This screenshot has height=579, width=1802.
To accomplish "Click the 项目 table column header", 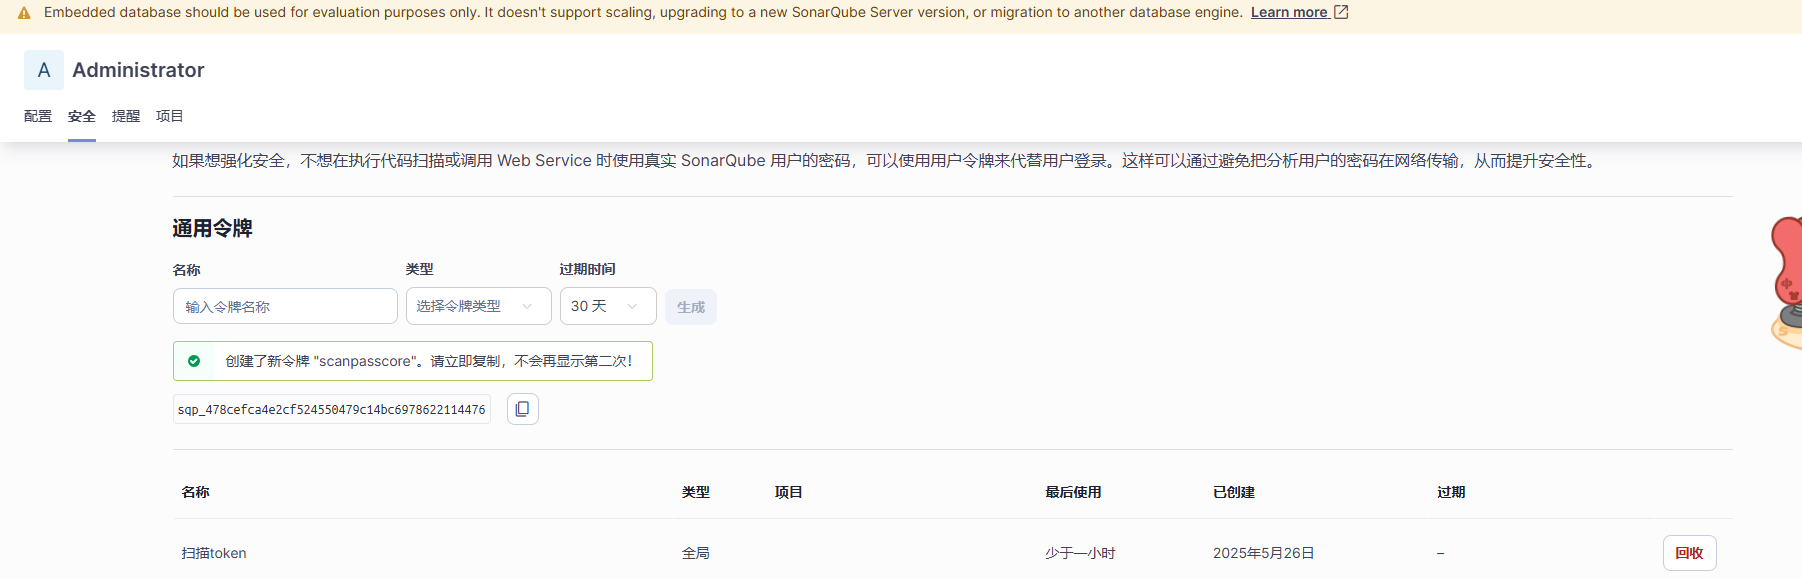I will (789, 492).
